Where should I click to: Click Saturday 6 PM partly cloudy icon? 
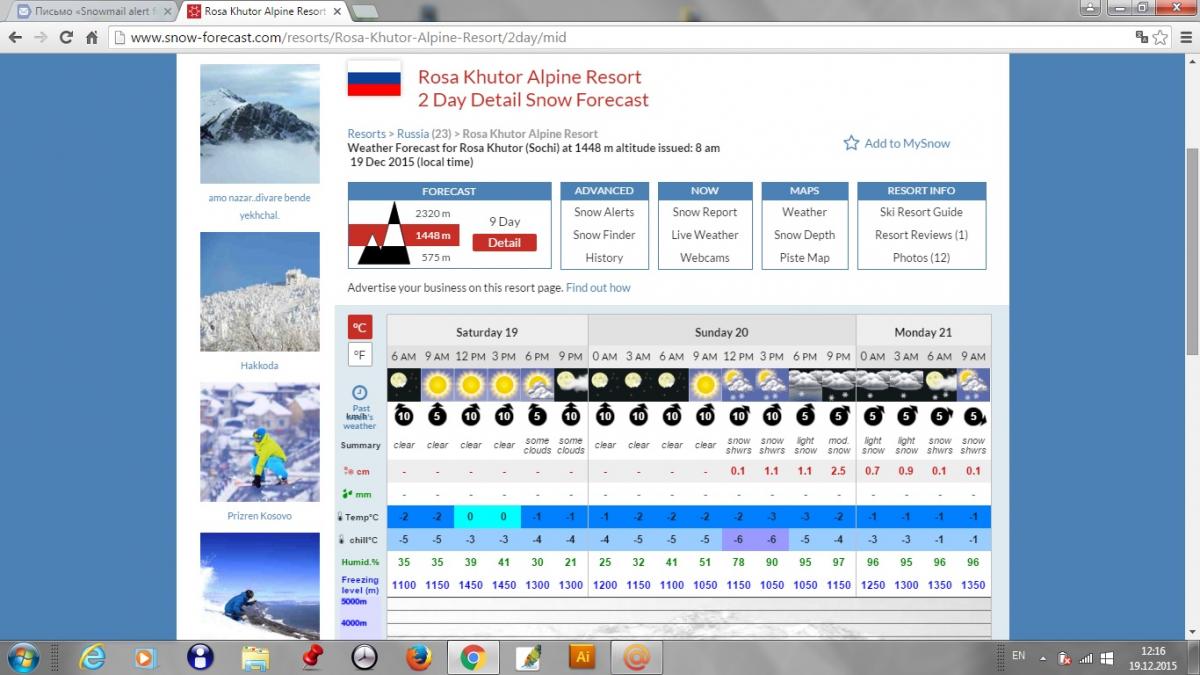point(537,385)
